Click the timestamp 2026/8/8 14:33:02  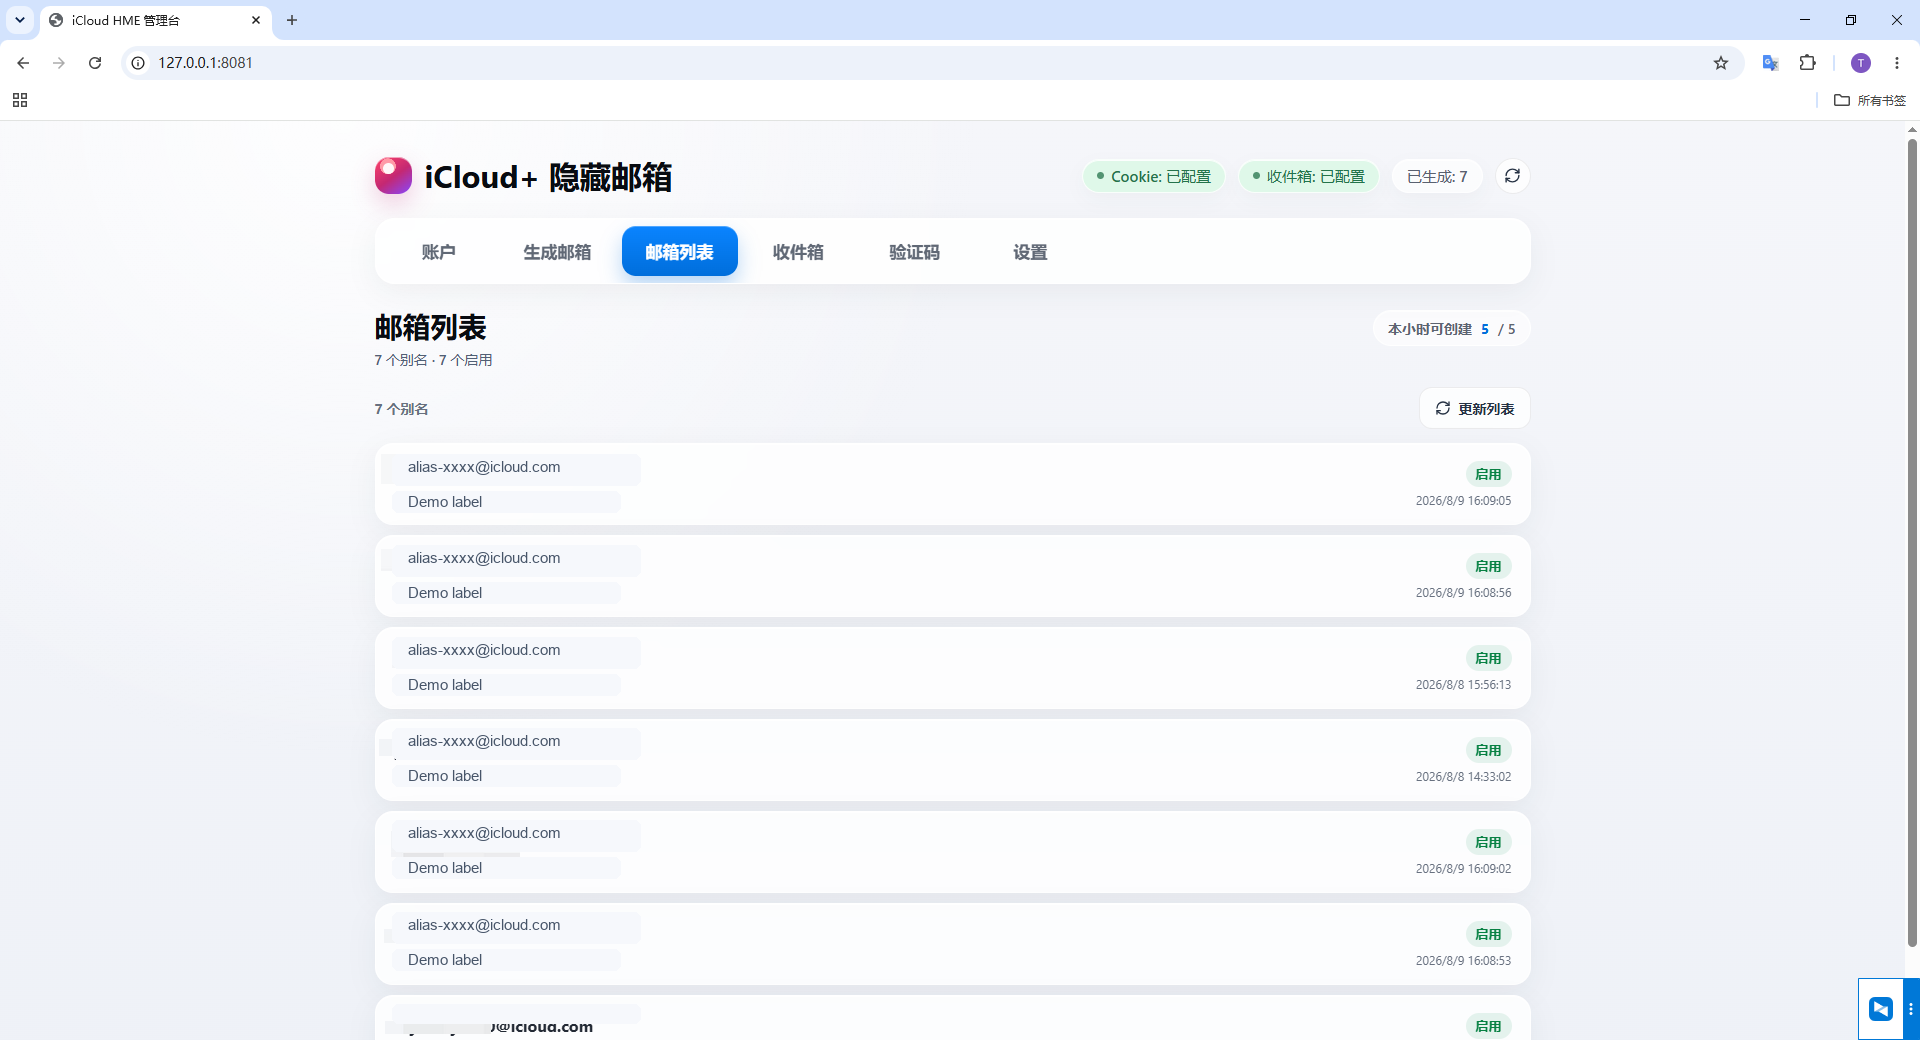point(1463,777)
